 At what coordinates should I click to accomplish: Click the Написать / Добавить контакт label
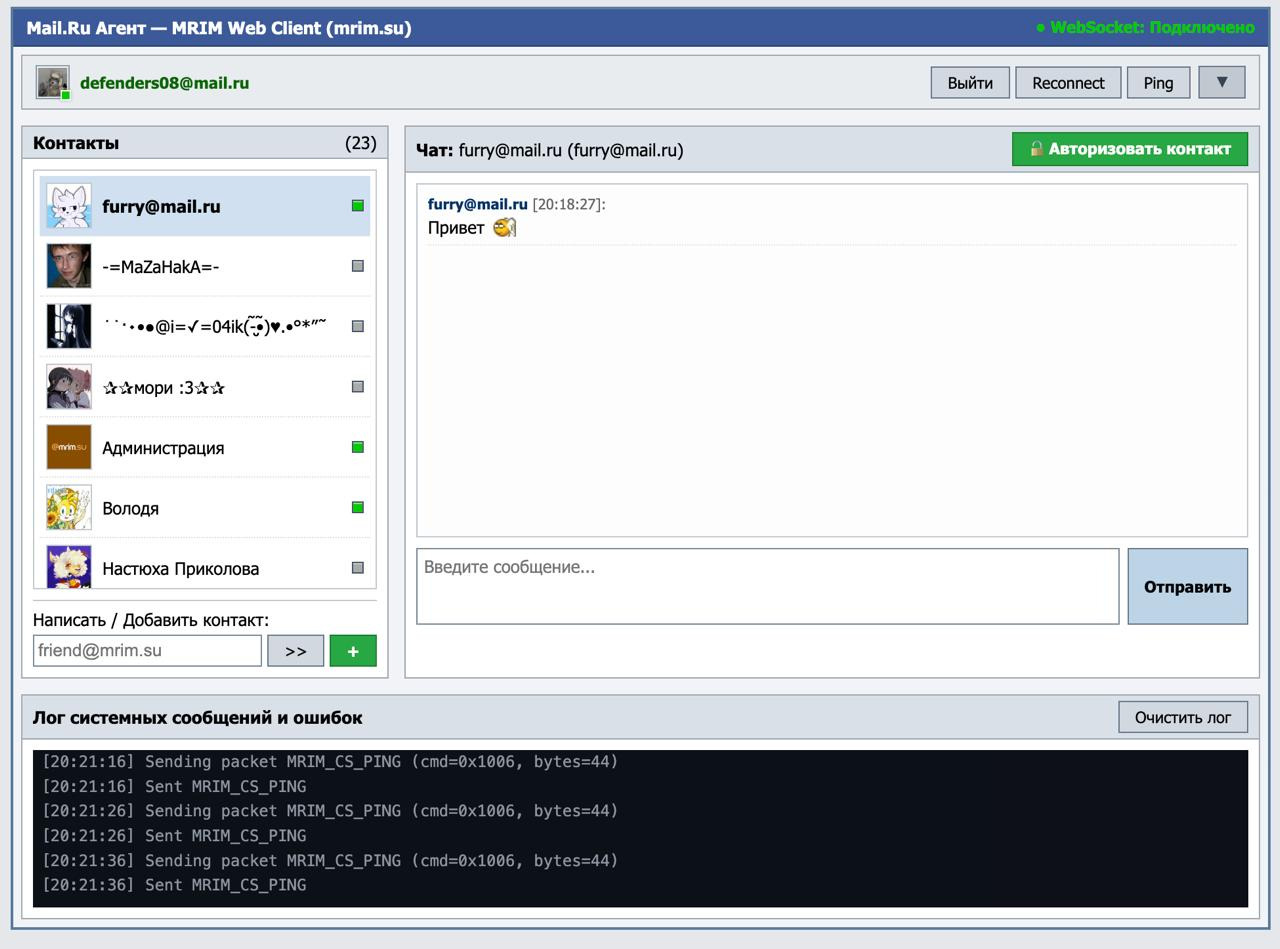(151, 620)
